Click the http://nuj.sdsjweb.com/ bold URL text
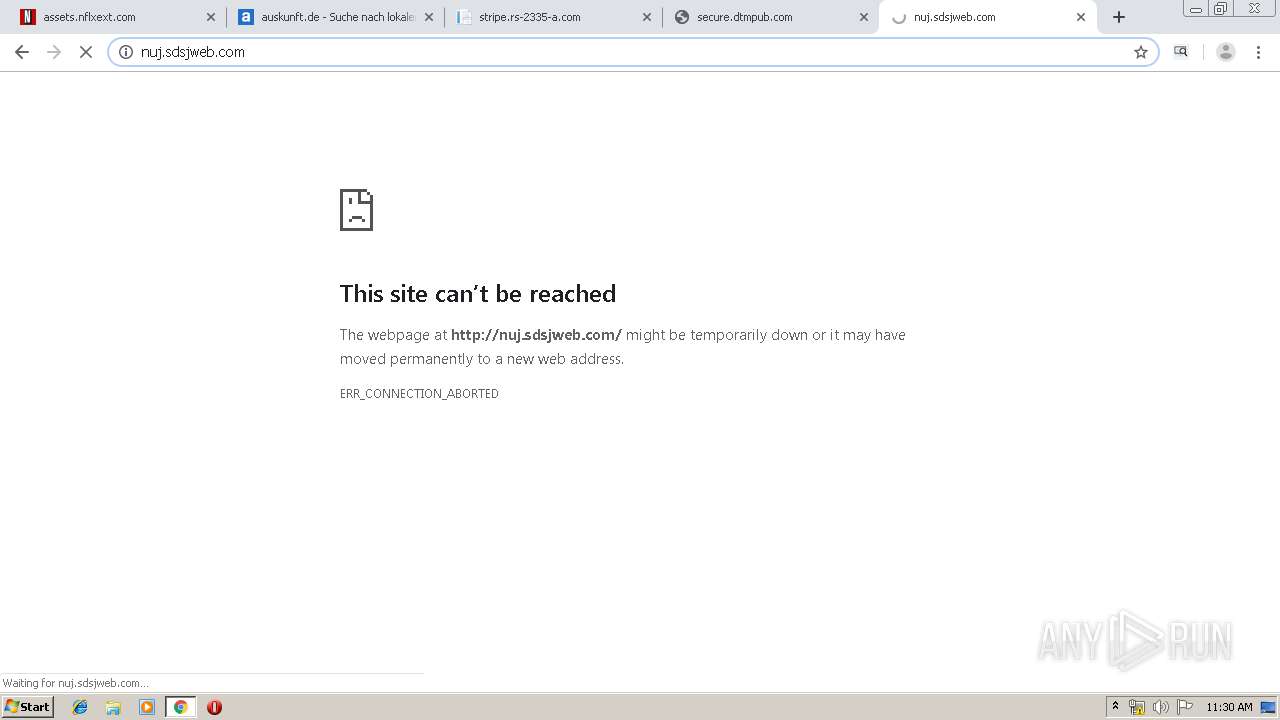Screen dimensions: 1280x720 [x=536, y=335]
